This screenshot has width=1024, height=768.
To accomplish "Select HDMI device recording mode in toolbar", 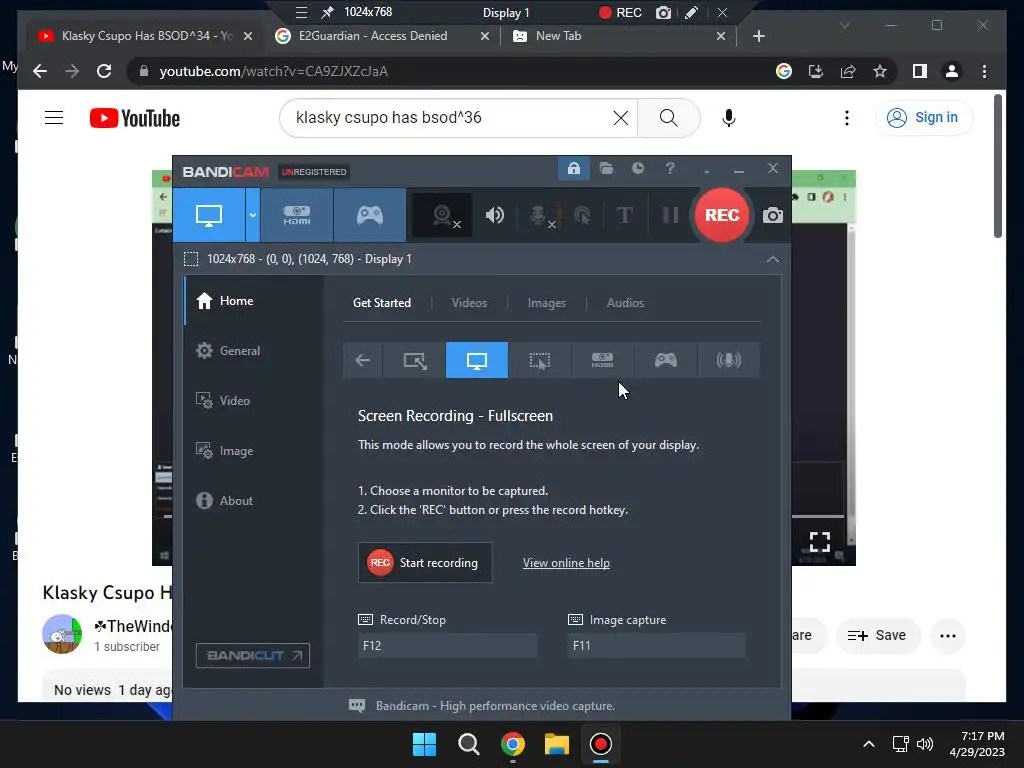I will click(x=296, y=215).
